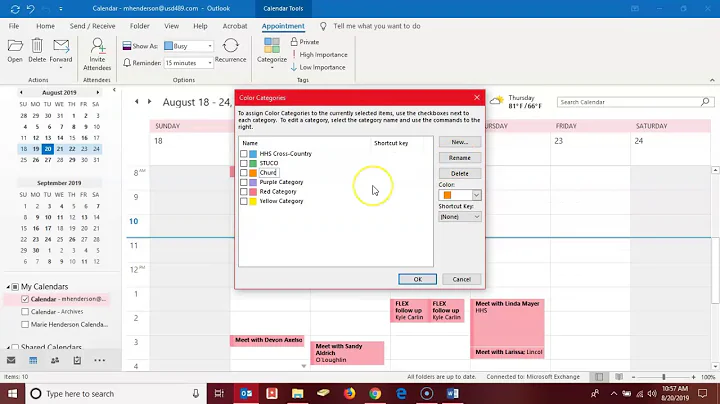The height and width of the screenshot is (404, 720).
Task: Click New... in Color Categories
Action: click(460, 142)
